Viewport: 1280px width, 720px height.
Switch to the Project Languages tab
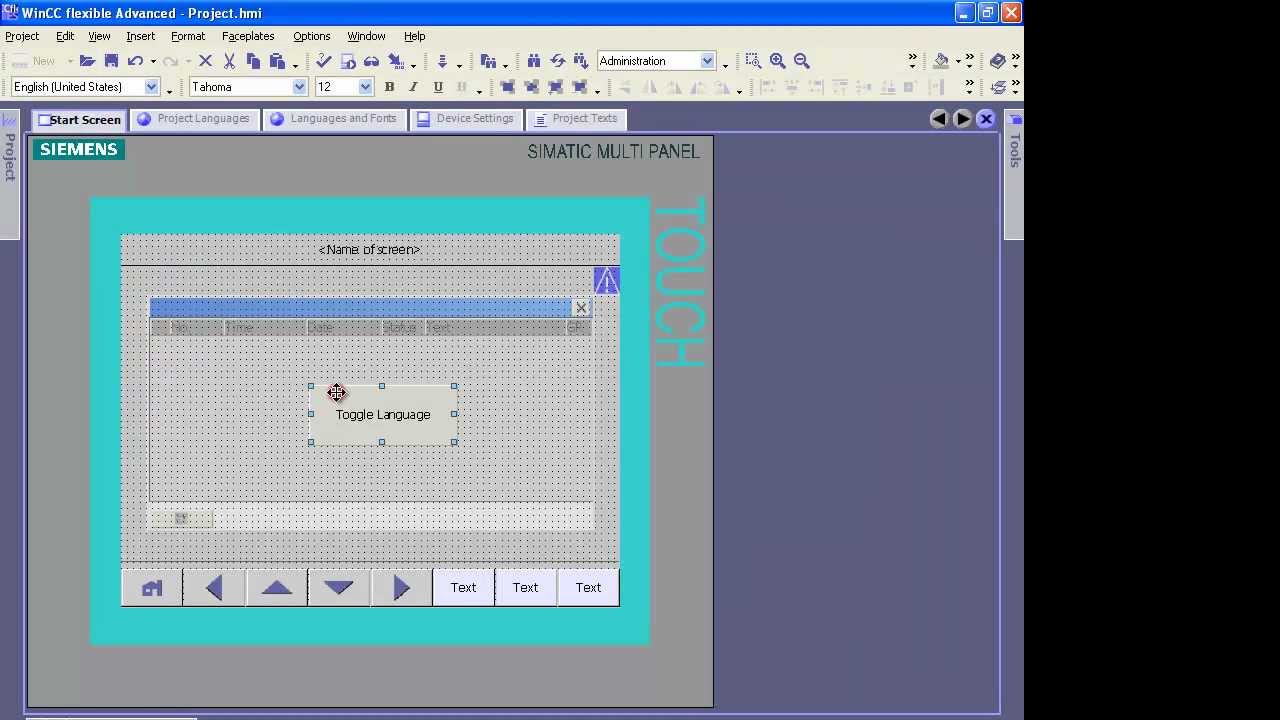[x=194, y=119]
